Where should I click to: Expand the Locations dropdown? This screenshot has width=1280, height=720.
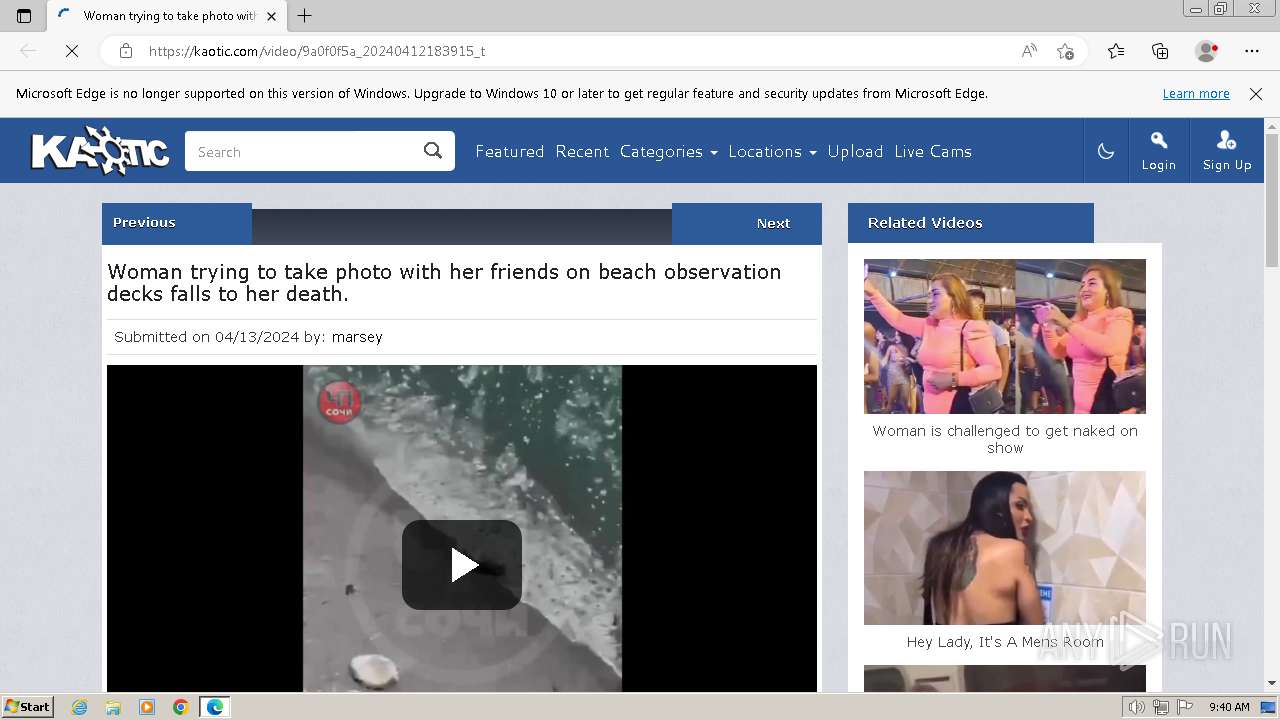pyautogui.click(x=773, y=152)
